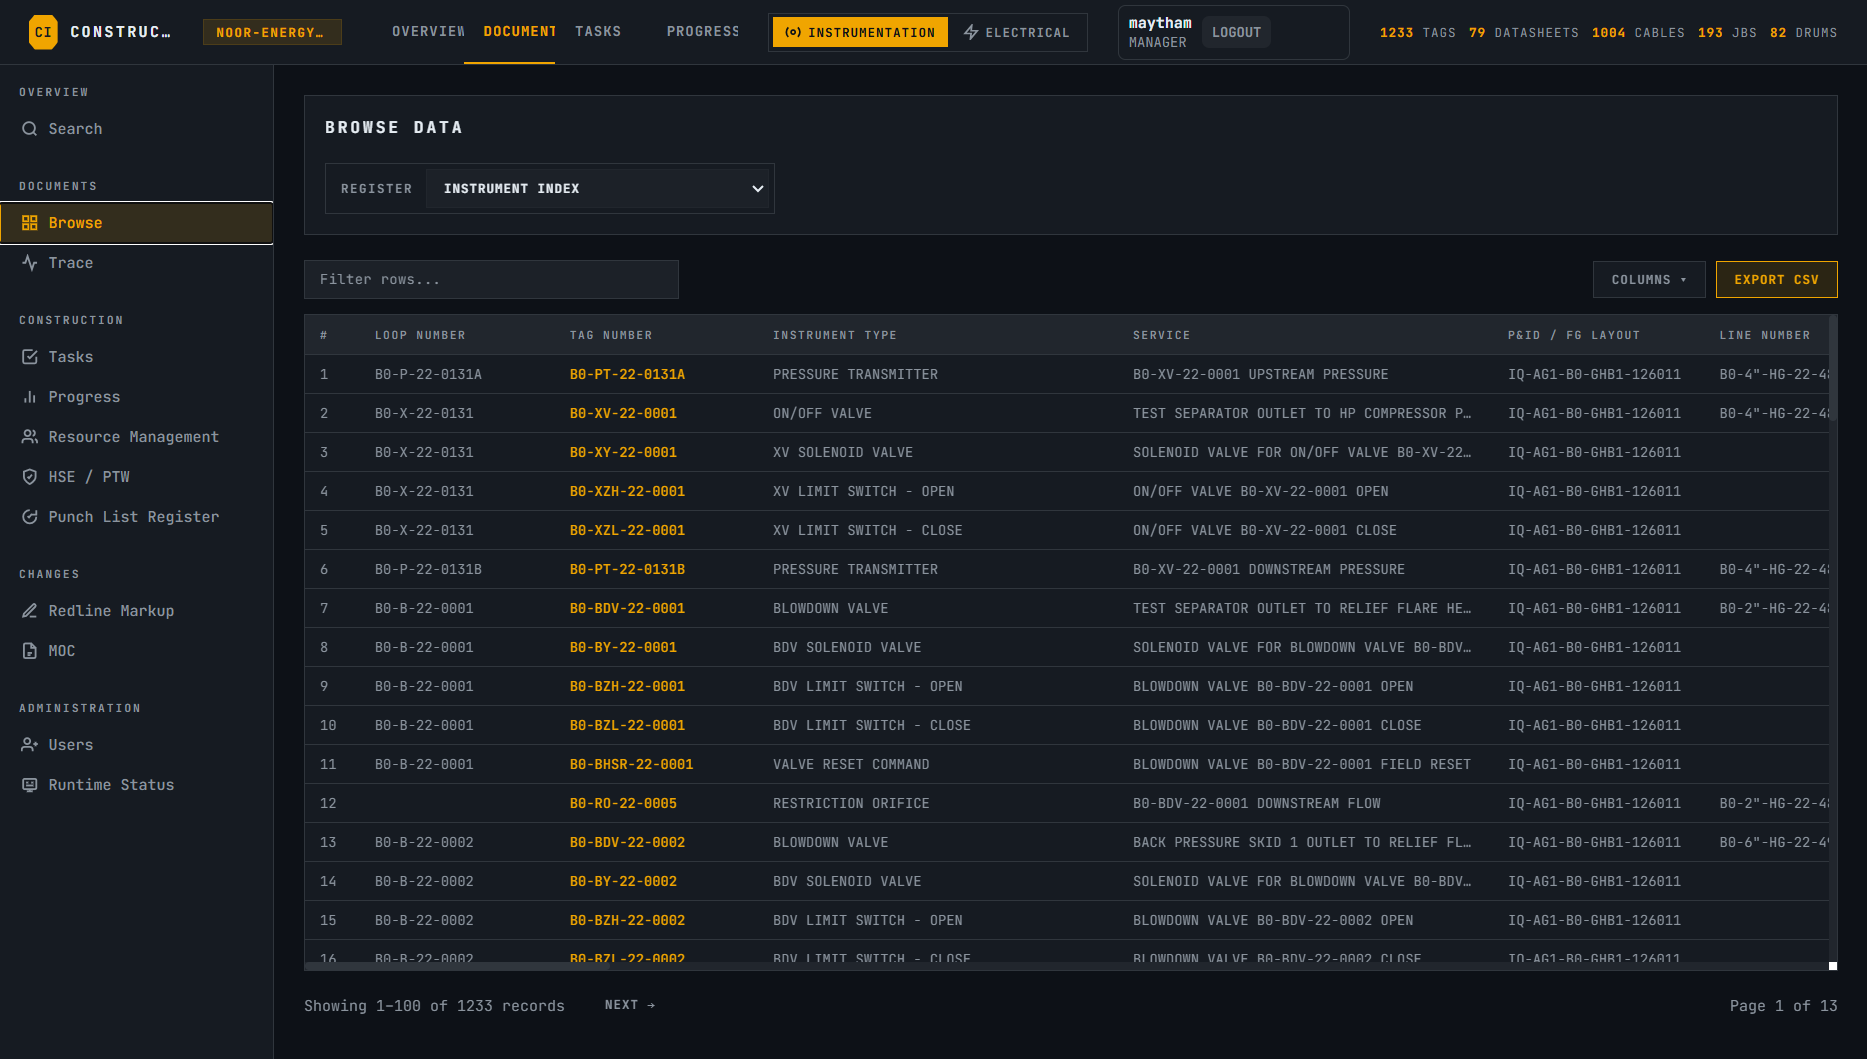The width and height of the screenshot is (1867, 1059).
Task: Select loop number B0-P-22-0131B cell
Action: [428, 569]
